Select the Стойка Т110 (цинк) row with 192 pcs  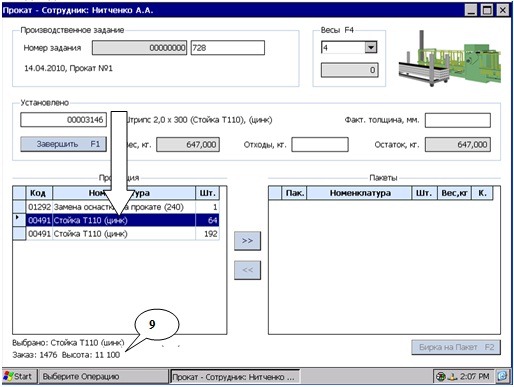tap(116, 234)
